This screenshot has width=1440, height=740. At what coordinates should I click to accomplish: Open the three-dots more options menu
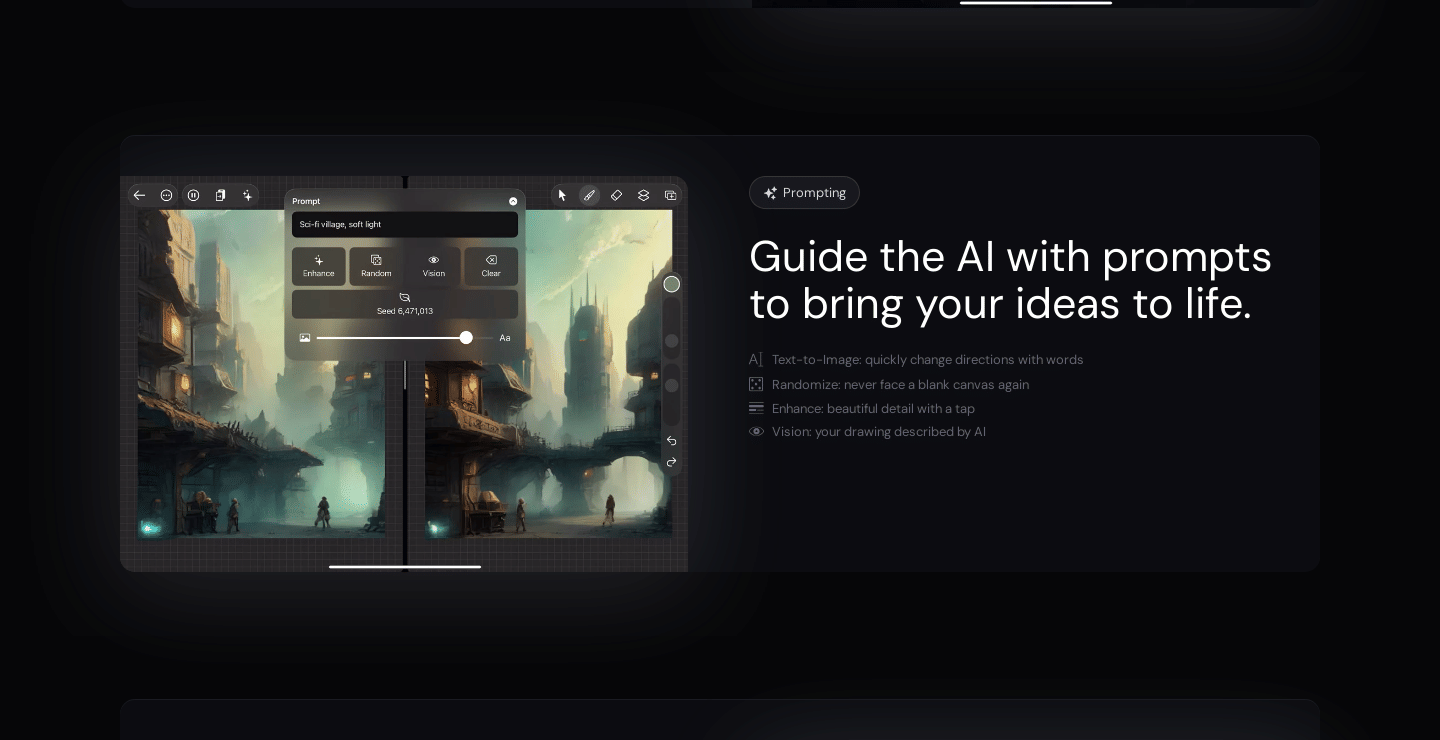click(x=167, y=195)
